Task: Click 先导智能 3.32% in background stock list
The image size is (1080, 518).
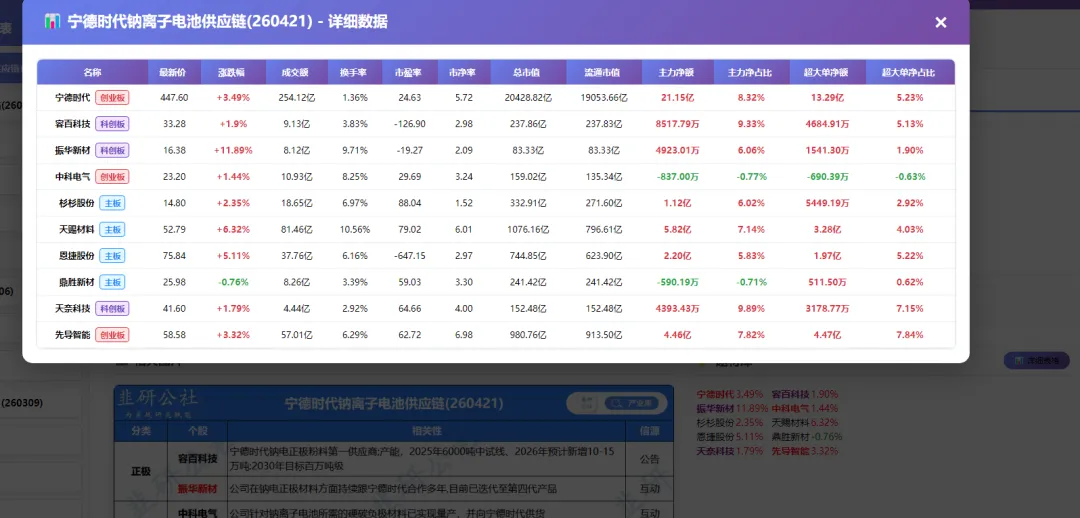Action: click(805, 451)
